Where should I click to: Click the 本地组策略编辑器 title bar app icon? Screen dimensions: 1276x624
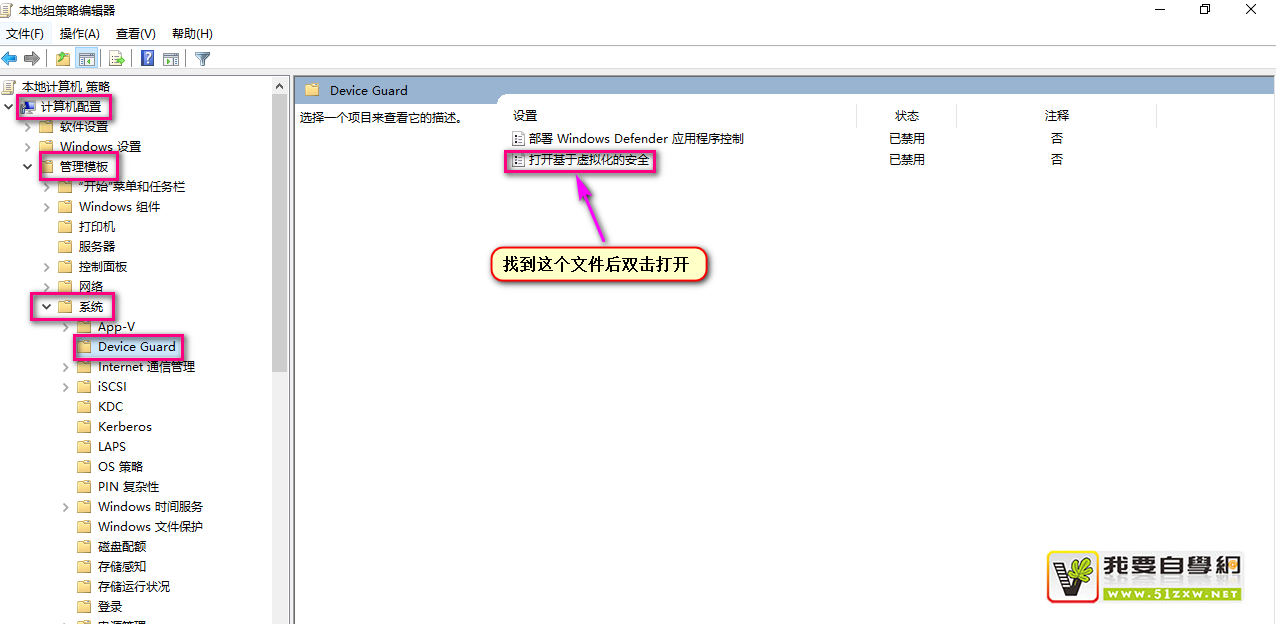pos(9,10)
